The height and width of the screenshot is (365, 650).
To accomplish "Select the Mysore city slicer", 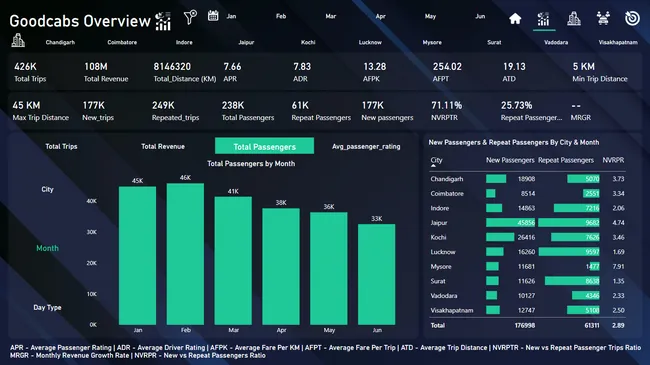I will point(432,42).
